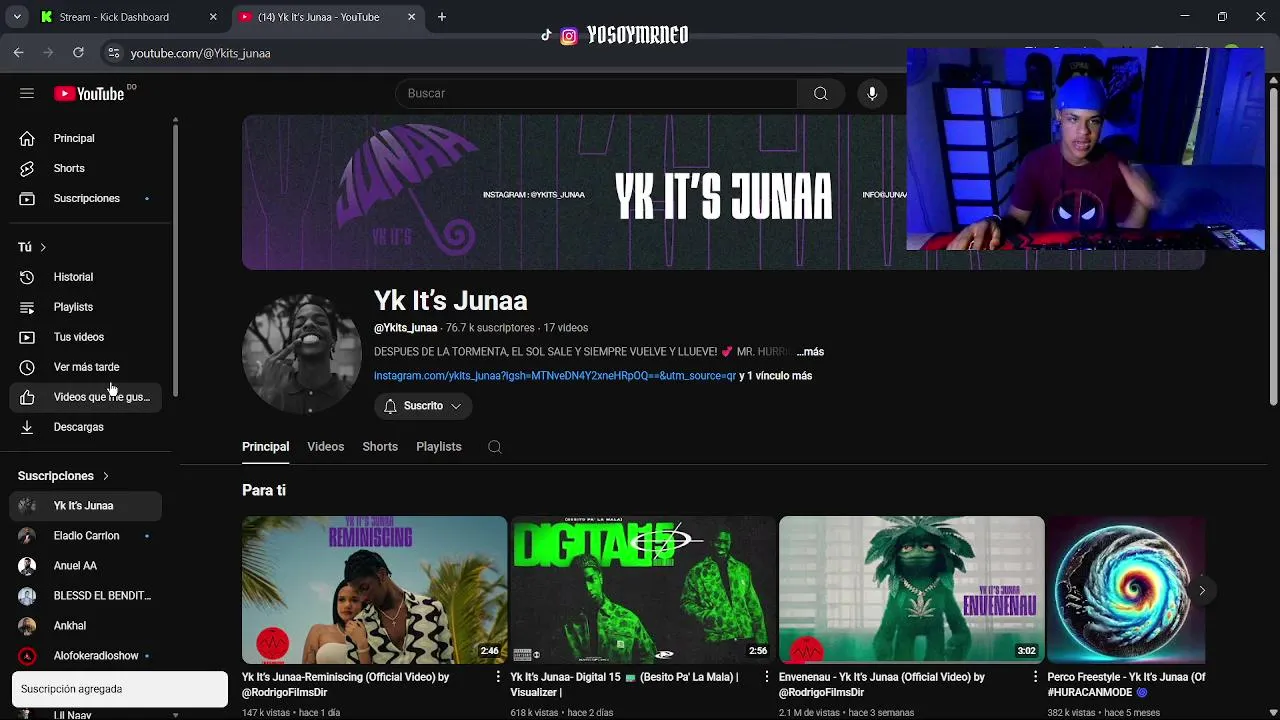Open Eladio Carrion subscription channel
The image size is (1280, 720).
pos(86,536)
